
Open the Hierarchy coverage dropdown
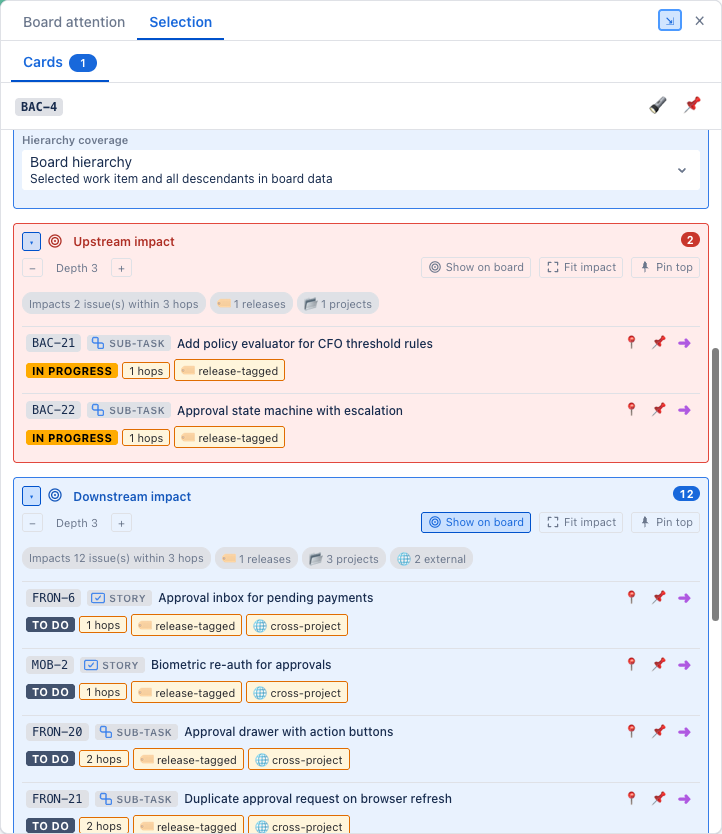click(x=361, y=170)
